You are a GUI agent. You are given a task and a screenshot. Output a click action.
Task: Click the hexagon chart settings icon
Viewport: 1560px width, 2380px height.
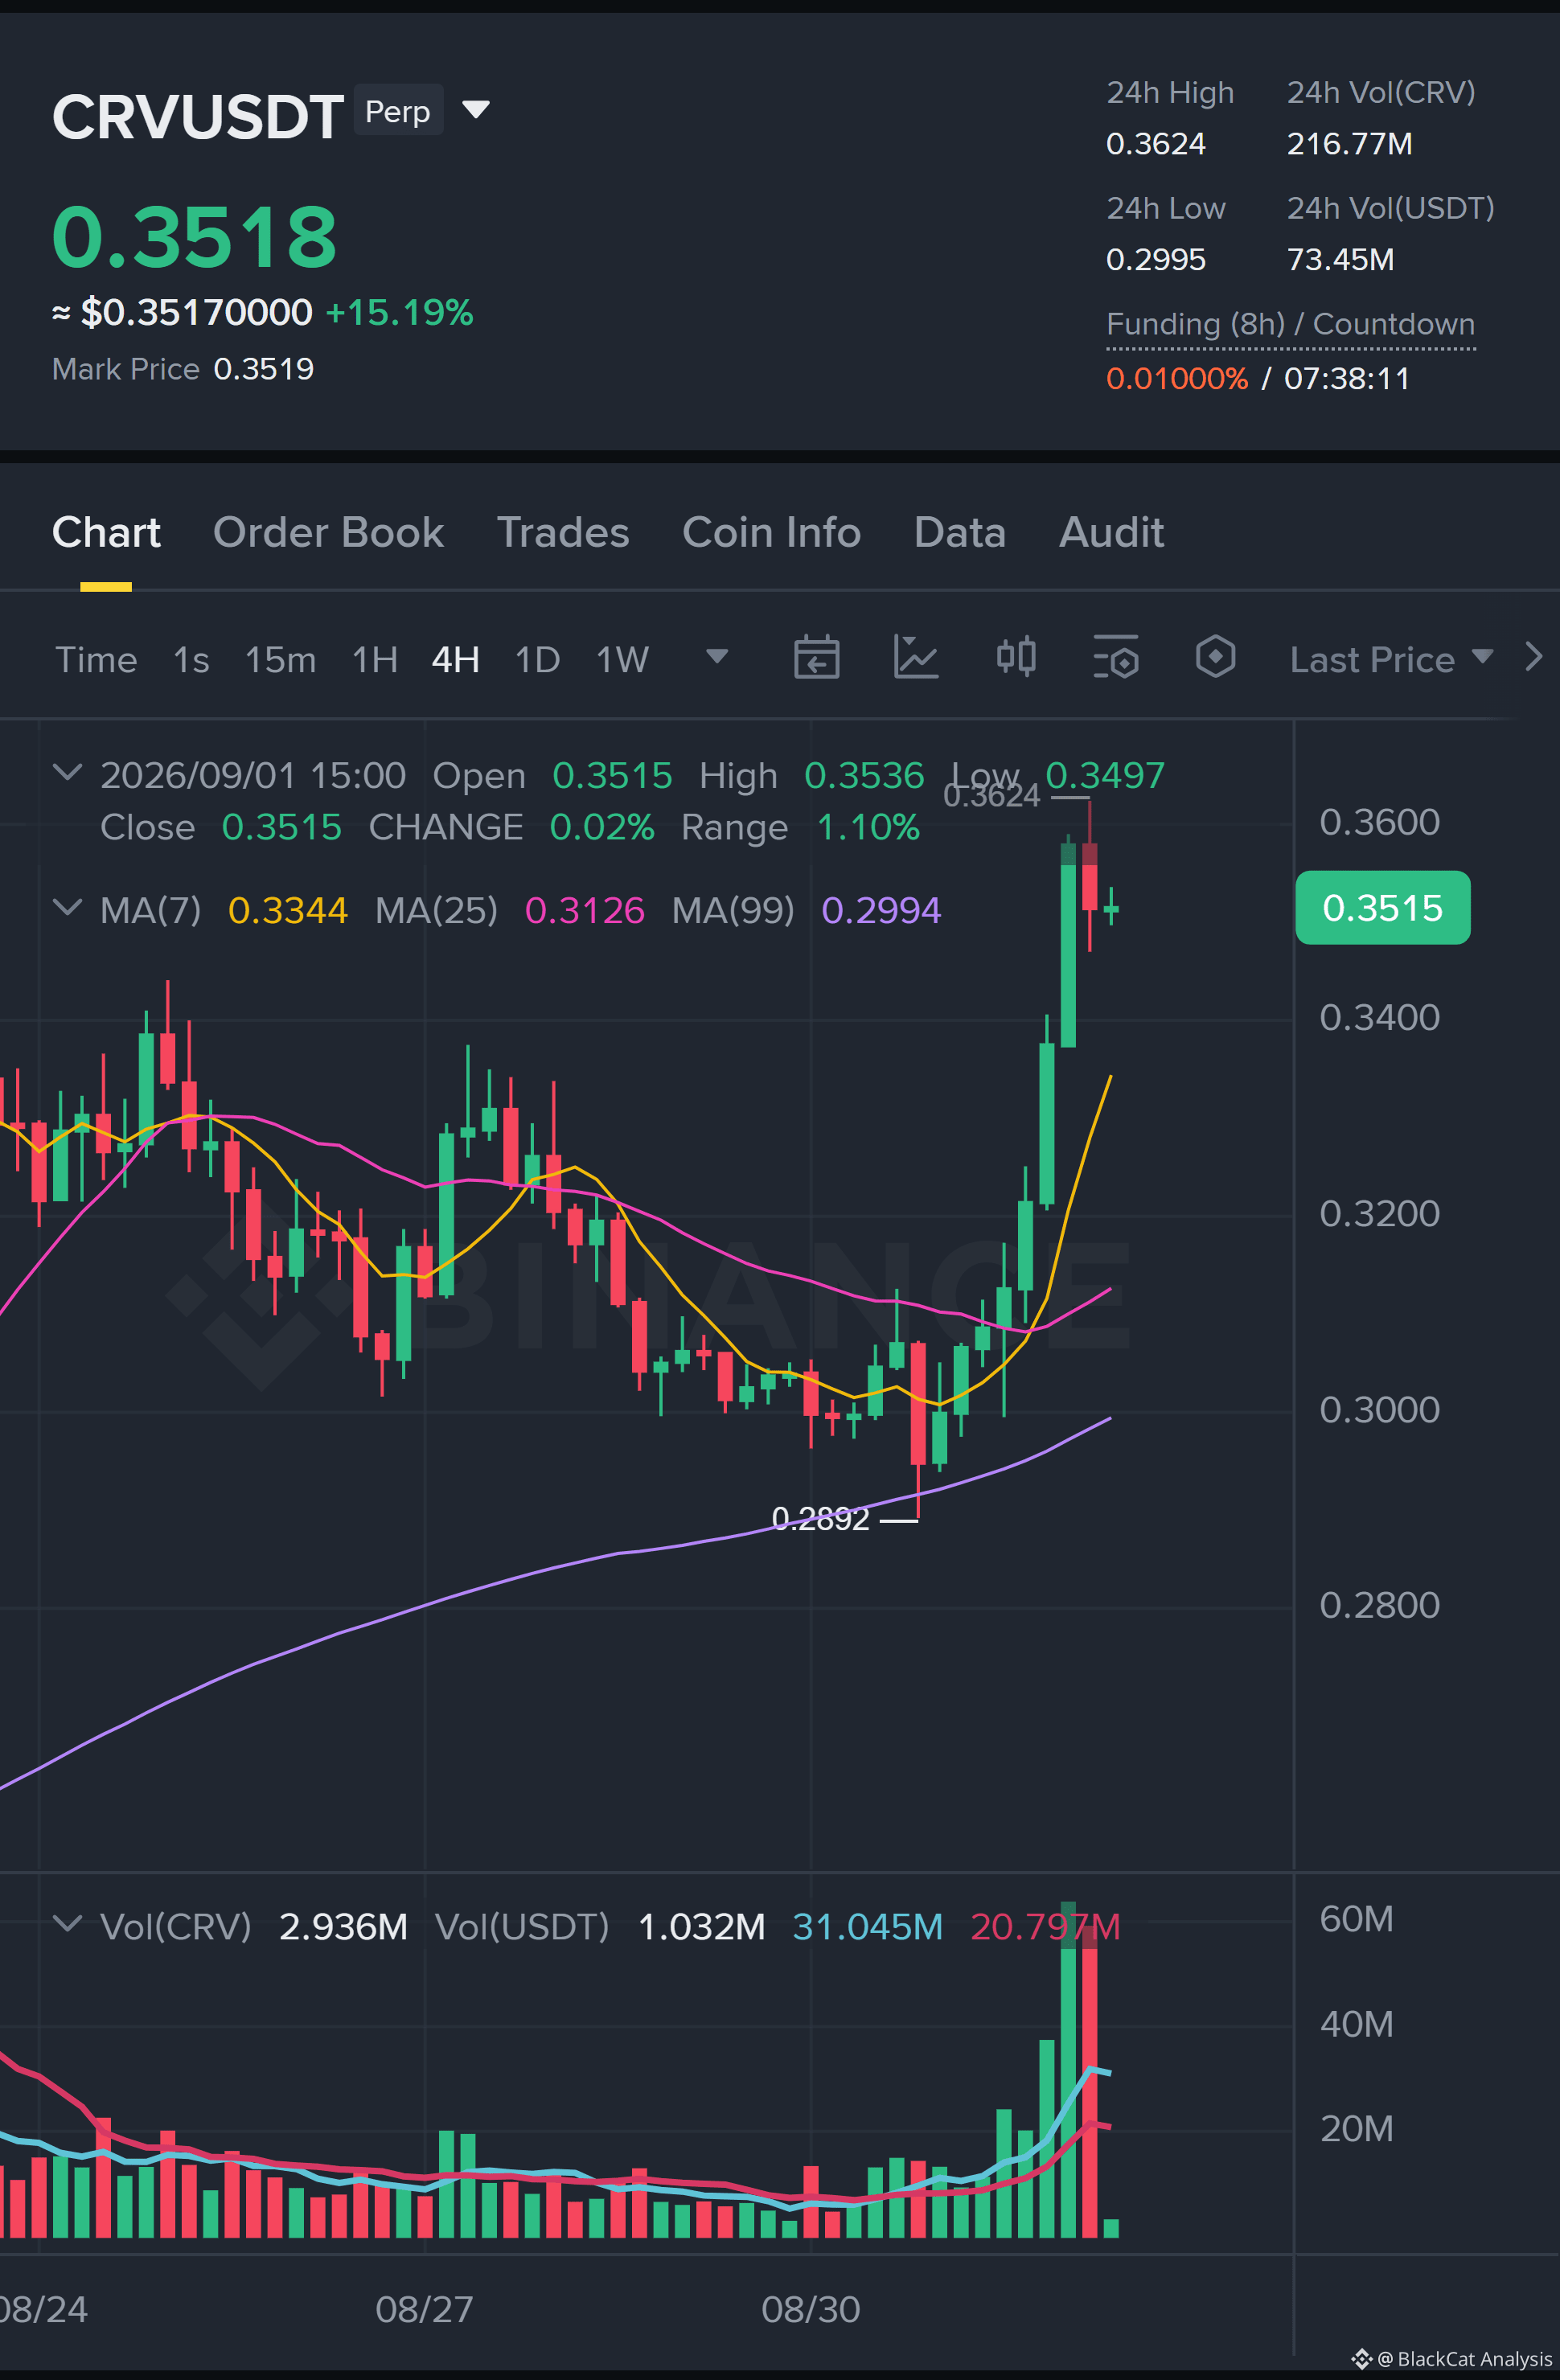1215,657
